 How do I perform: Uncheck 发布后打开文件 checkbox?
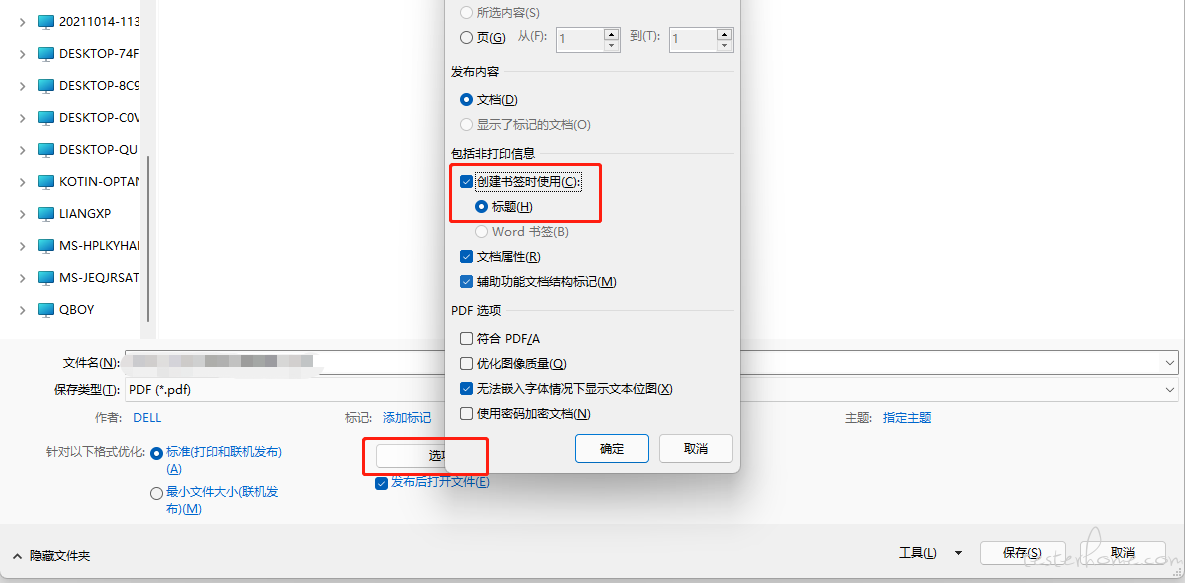(382, 482)
